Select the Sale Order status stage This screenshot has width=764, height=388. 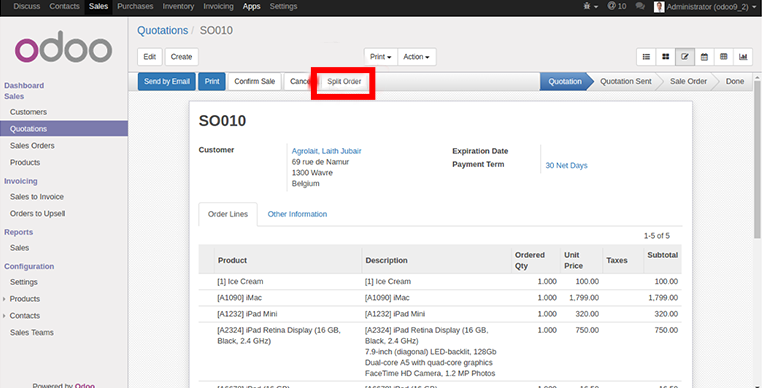click(688, 81)
